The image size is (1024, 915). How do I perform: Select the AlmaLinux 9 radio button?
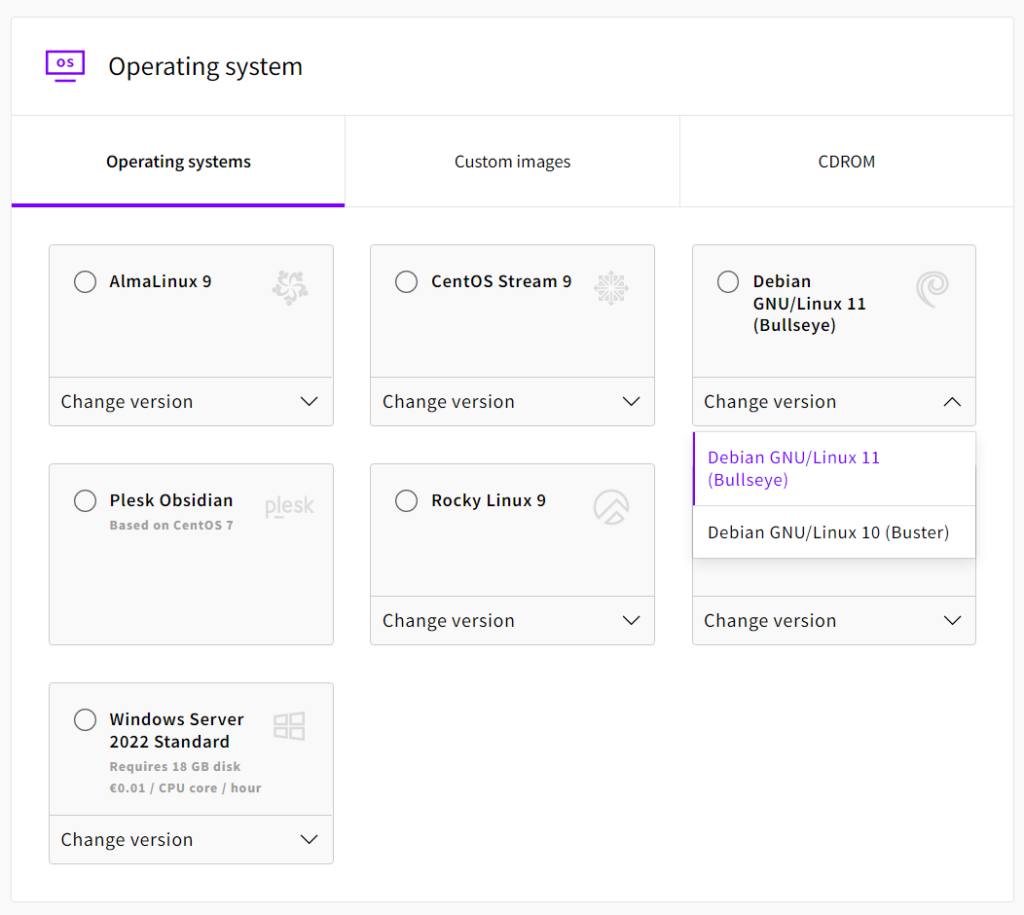(85, 282)
